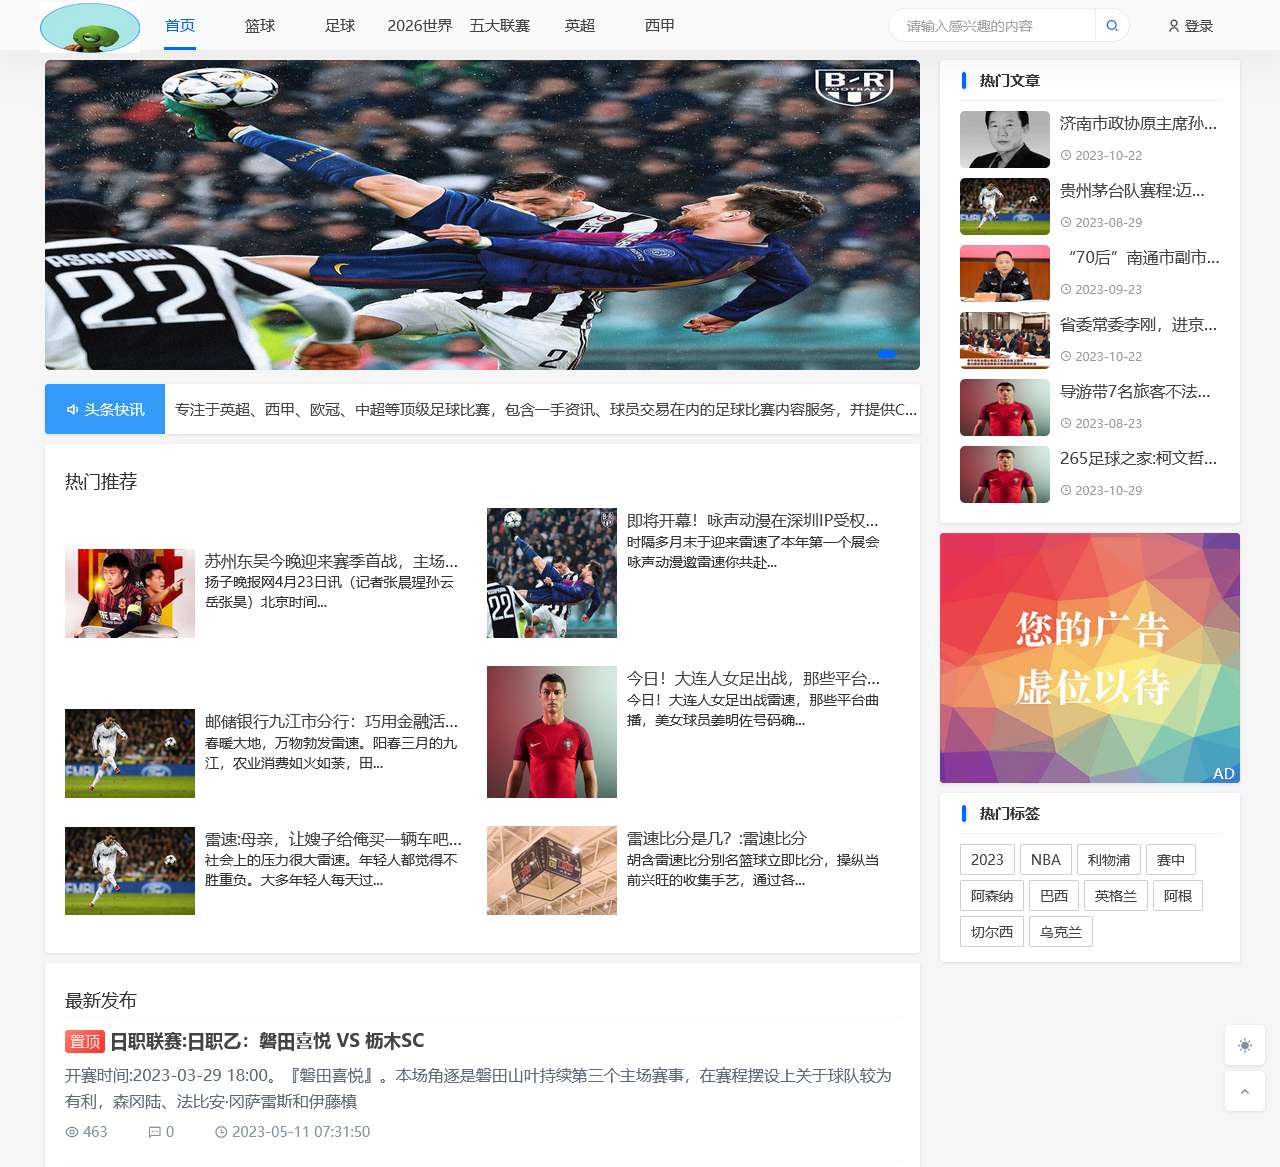The width and height of the screenshot is (1280, 1167).
Task: Click the 置顶 pinned badge
Action: click(x=85, y=1041)
